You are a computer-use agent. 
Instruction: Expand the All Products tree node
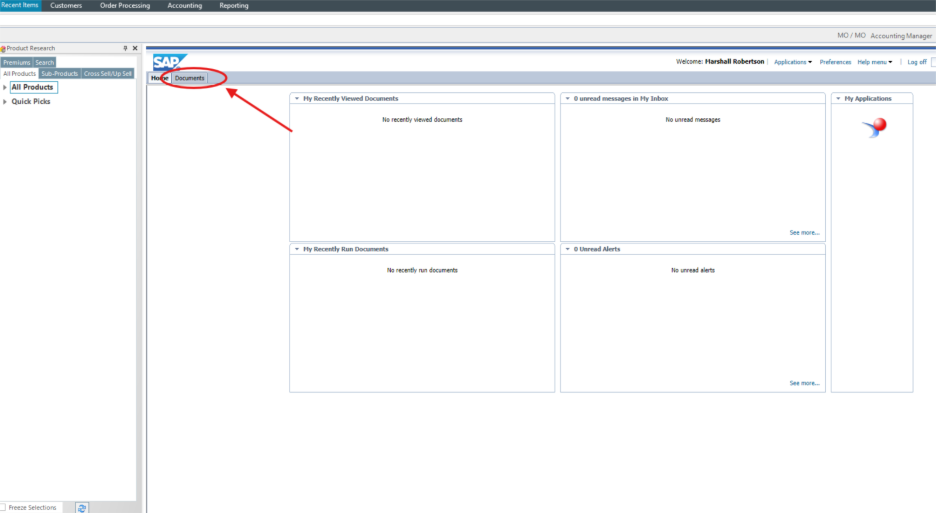[5, 88]
